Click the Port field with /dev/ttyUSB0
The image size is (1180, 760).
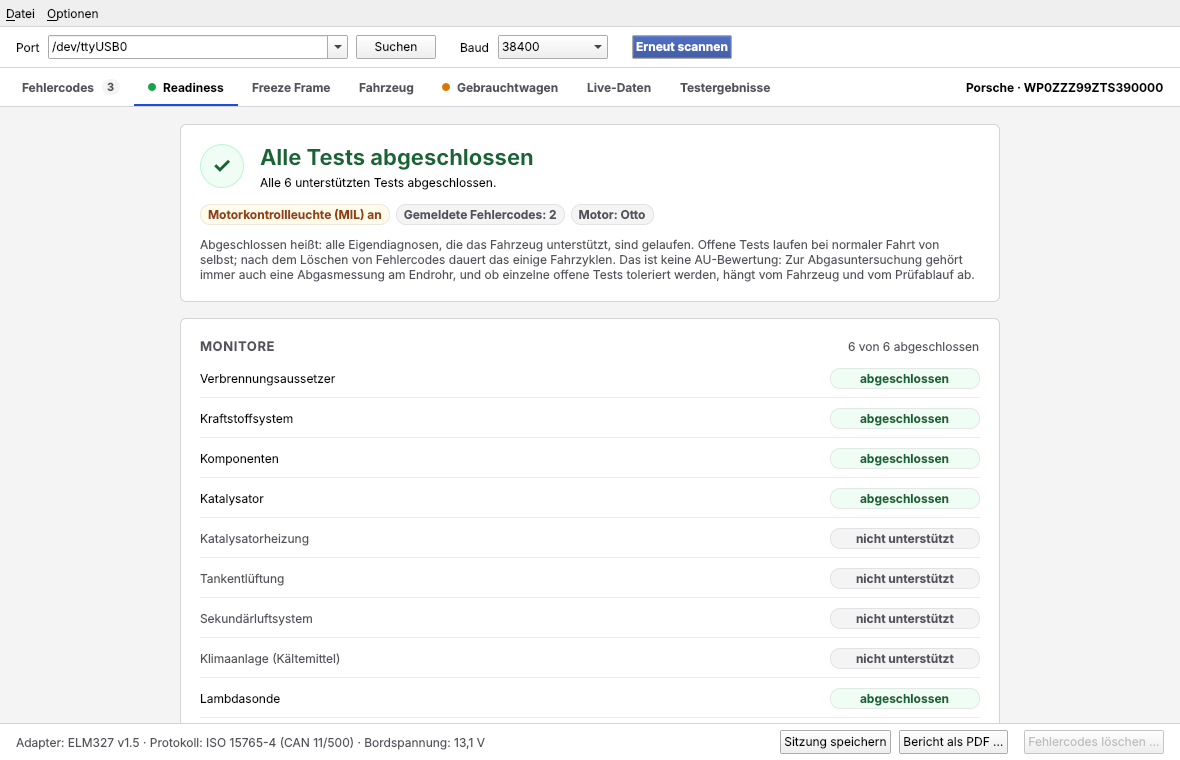187,47
